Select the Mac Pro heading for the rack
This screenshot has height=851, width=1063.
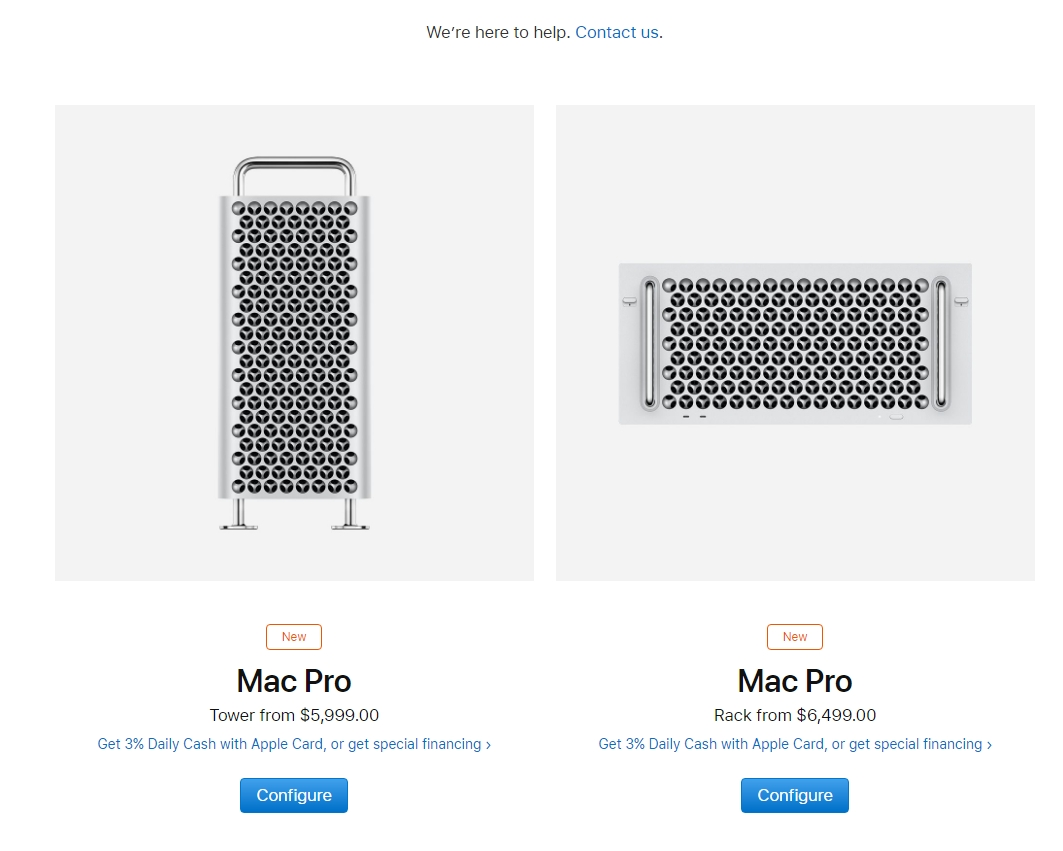click(x=795, y=681)
